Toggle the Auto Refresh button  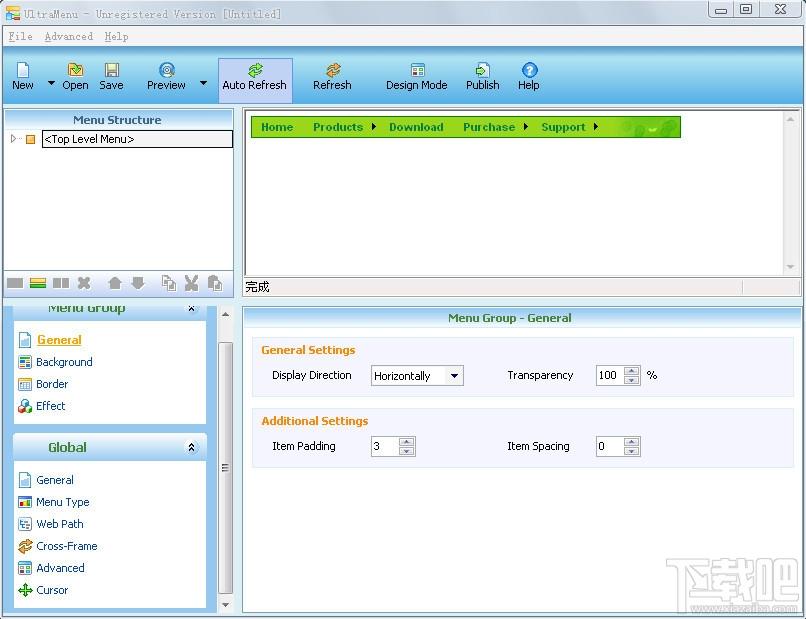[255, 80]
